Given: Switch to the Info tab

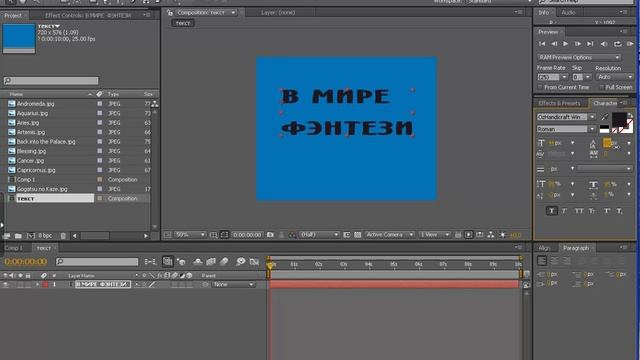Looking at the screenshot, I should 544,13.
